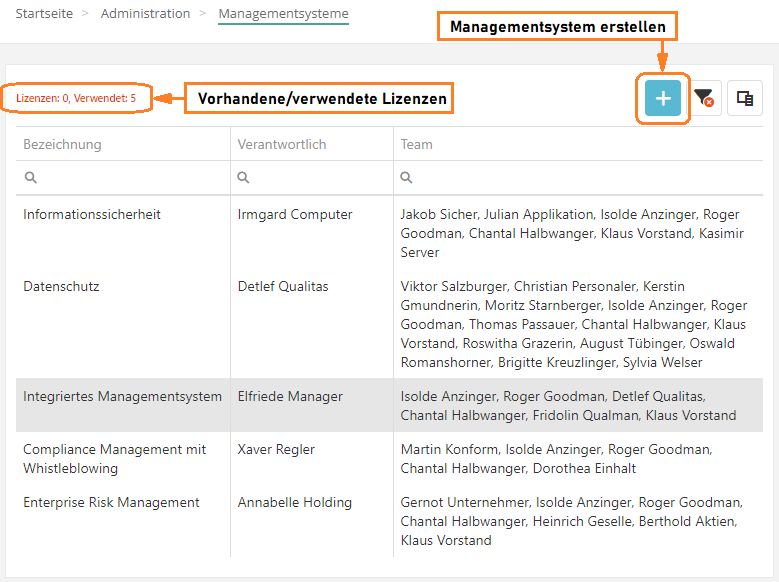
Task: Select the Informationssicherheit row
Action: pos(92,214)
